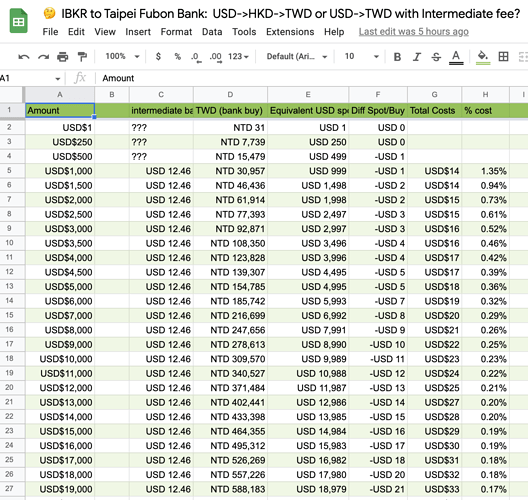Click the Undo arrow in the toolbar

24,57
